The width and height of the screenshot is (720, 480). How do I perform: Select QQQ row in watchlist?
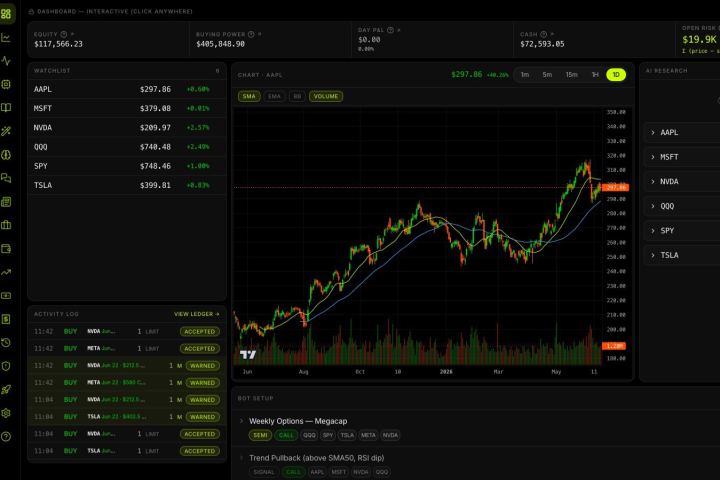coord(127,147)
